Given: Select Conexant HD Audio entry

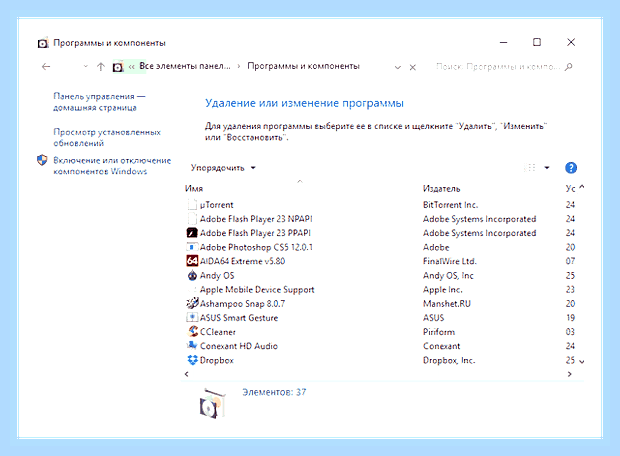Looking at the screenshot, I should [x=238, y=346].
